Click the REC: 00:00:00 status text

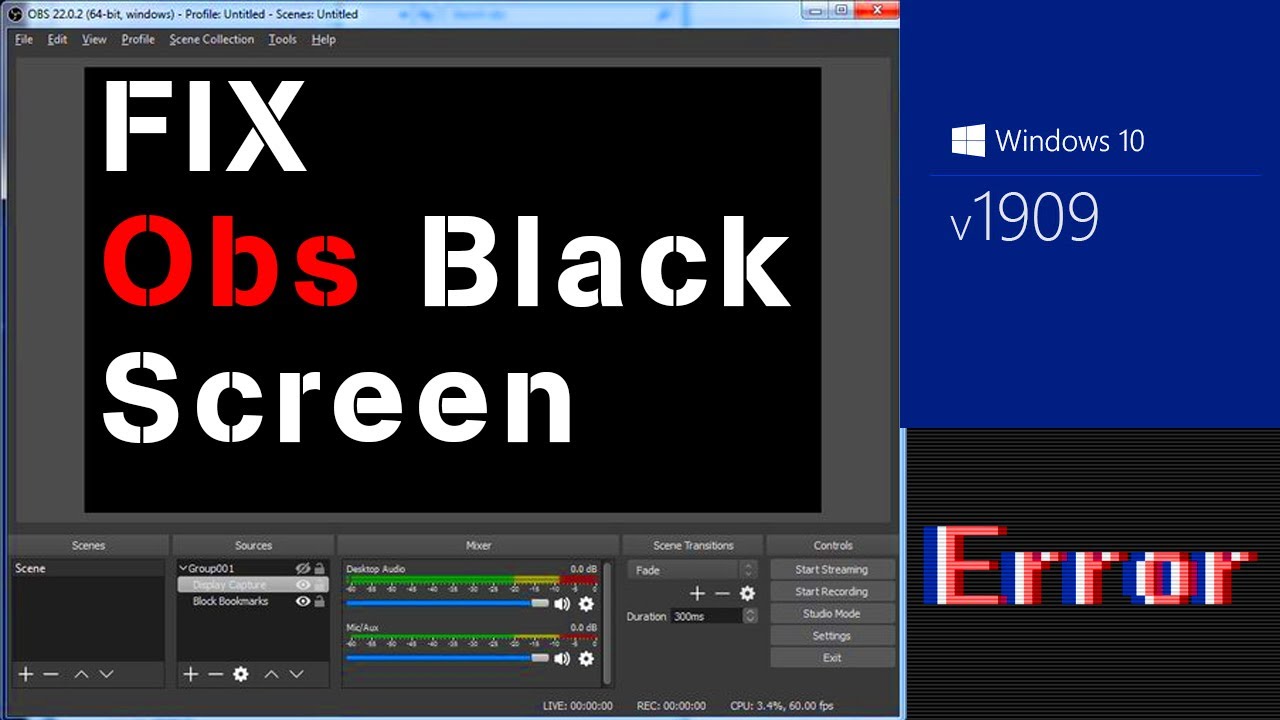671,706
